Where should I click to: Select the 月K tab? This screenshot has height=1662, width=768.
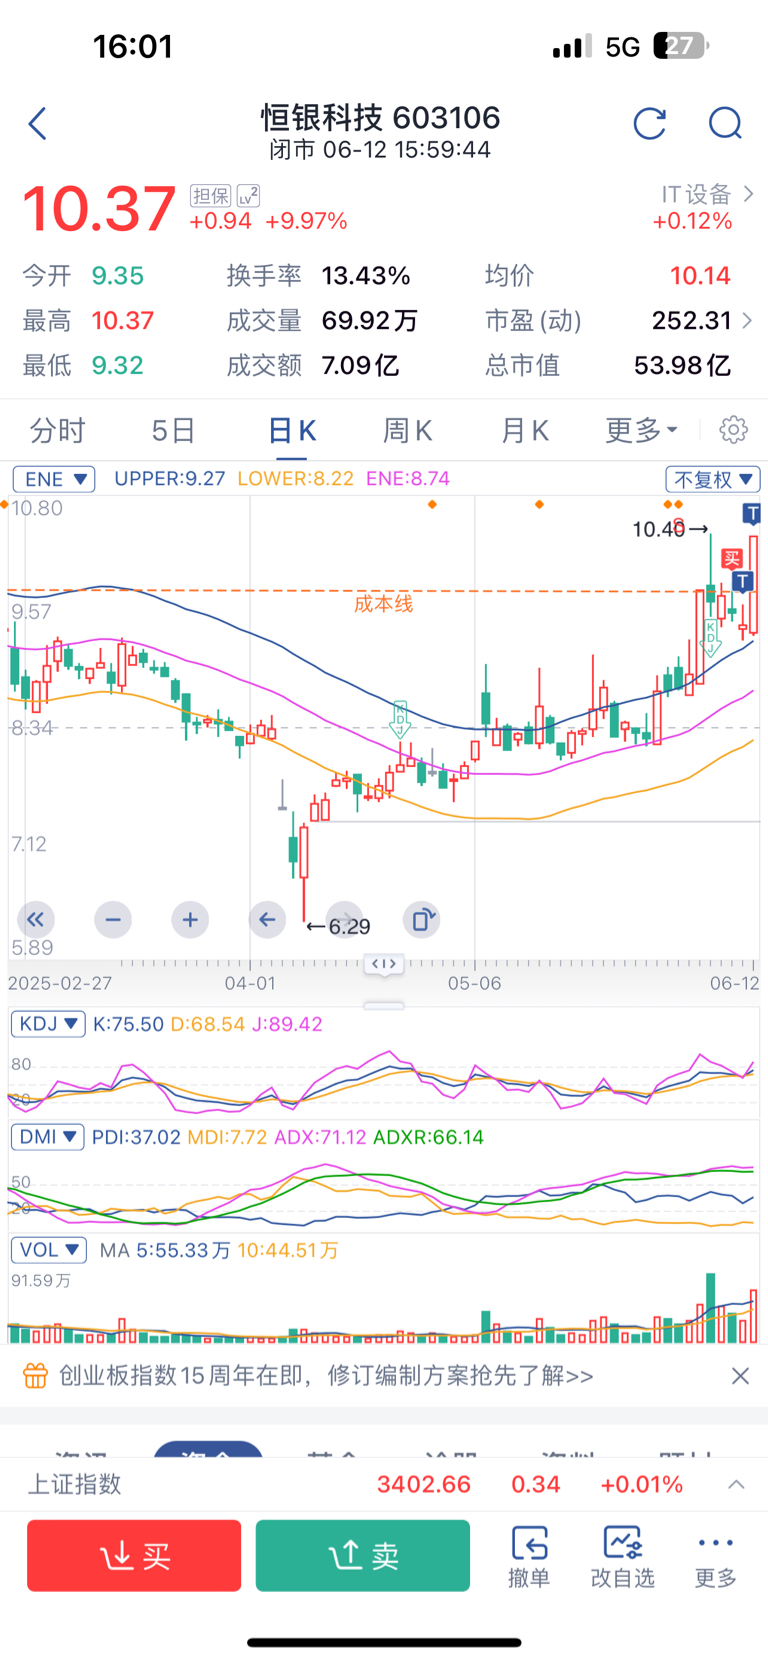pos(524,430)
